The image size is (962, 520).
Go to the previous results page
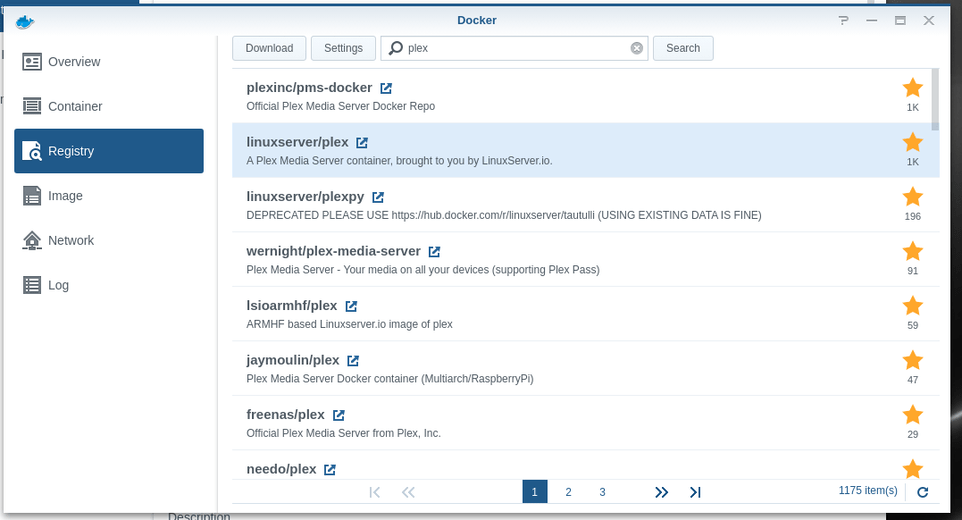(408, 492)
